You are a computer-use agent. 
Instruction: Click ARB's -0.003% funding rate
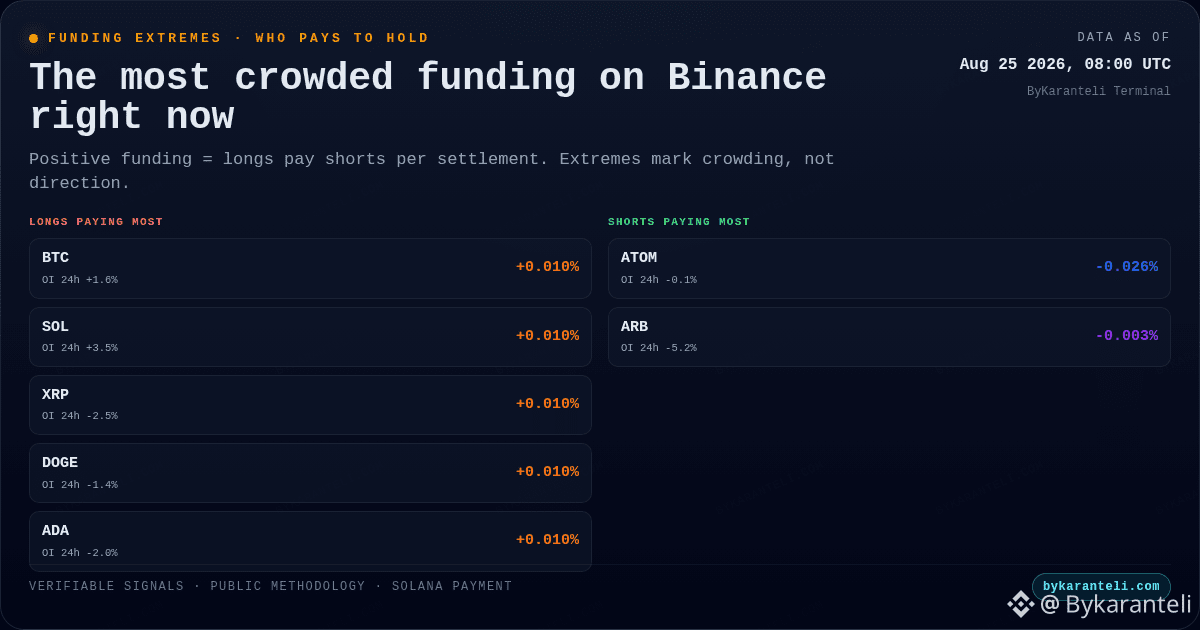1126,336
